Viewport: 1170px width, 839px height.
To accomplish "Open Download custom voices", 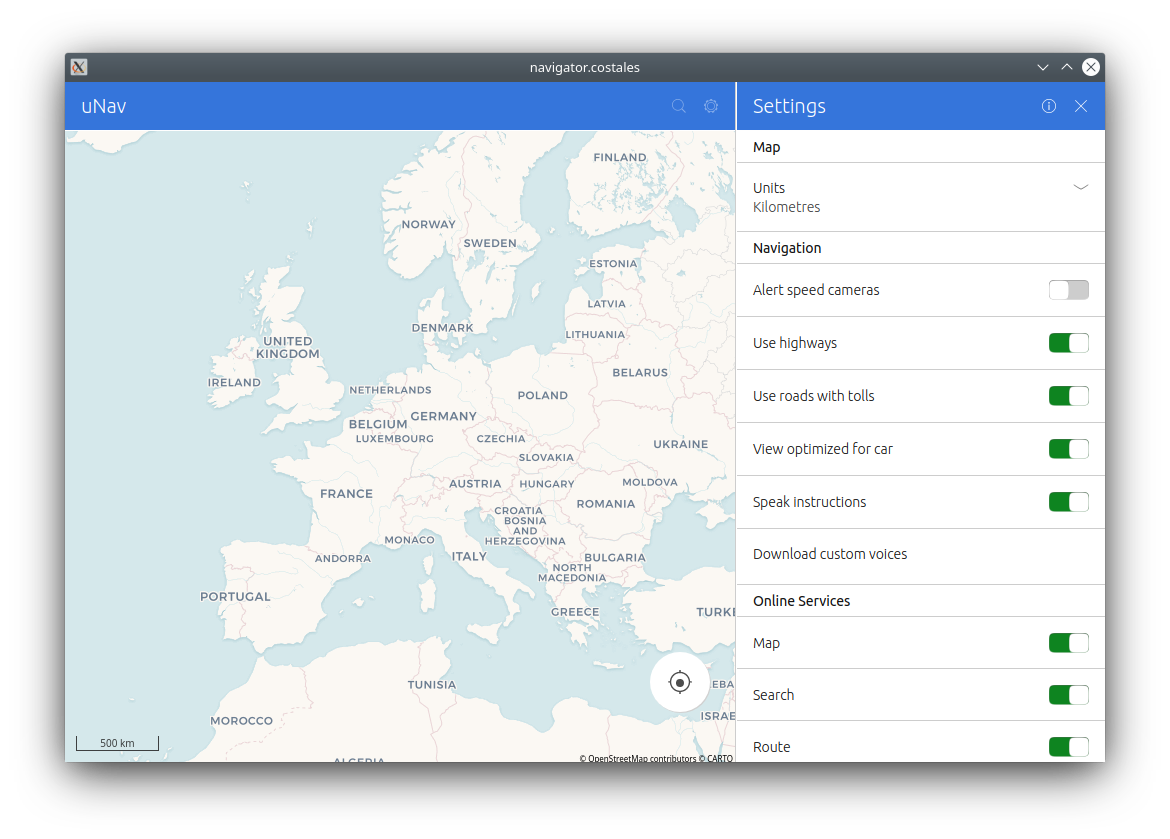I will pyautogui.click(x=920, y=554).
